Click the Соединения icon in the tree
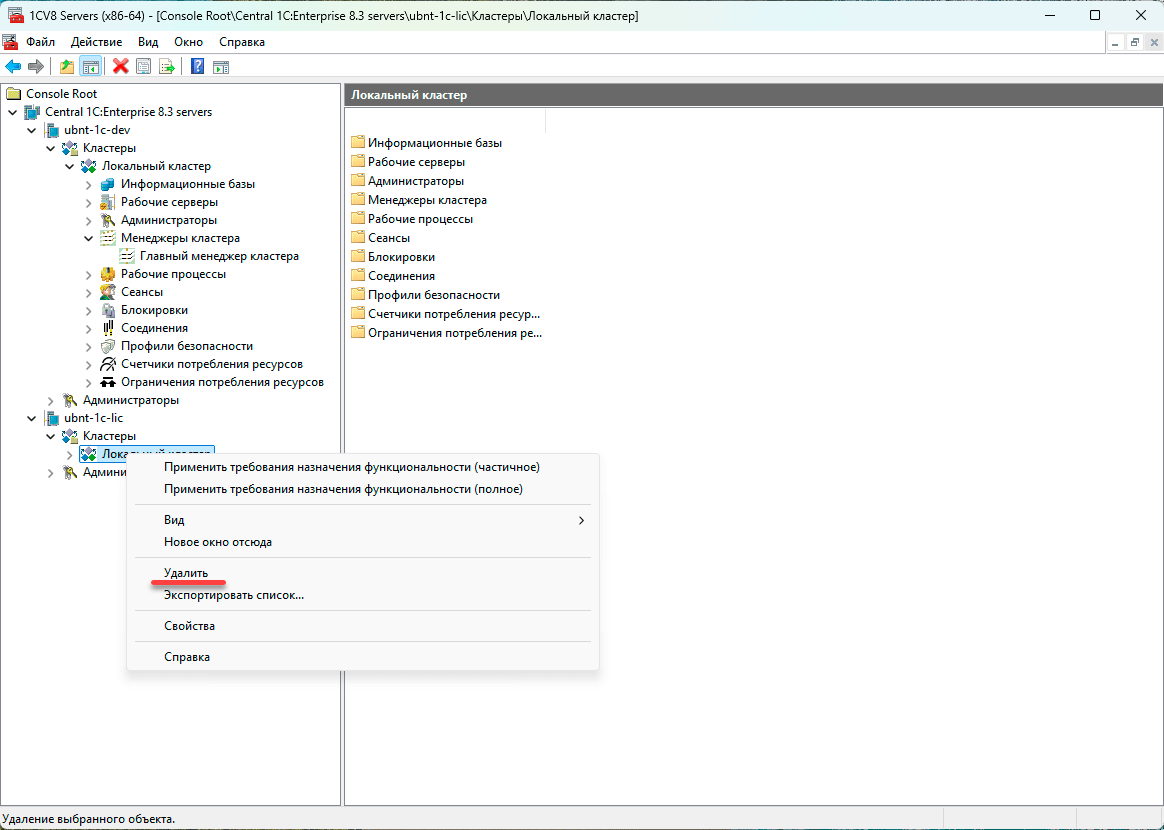1164x830 pixels. tap(108, 328)
